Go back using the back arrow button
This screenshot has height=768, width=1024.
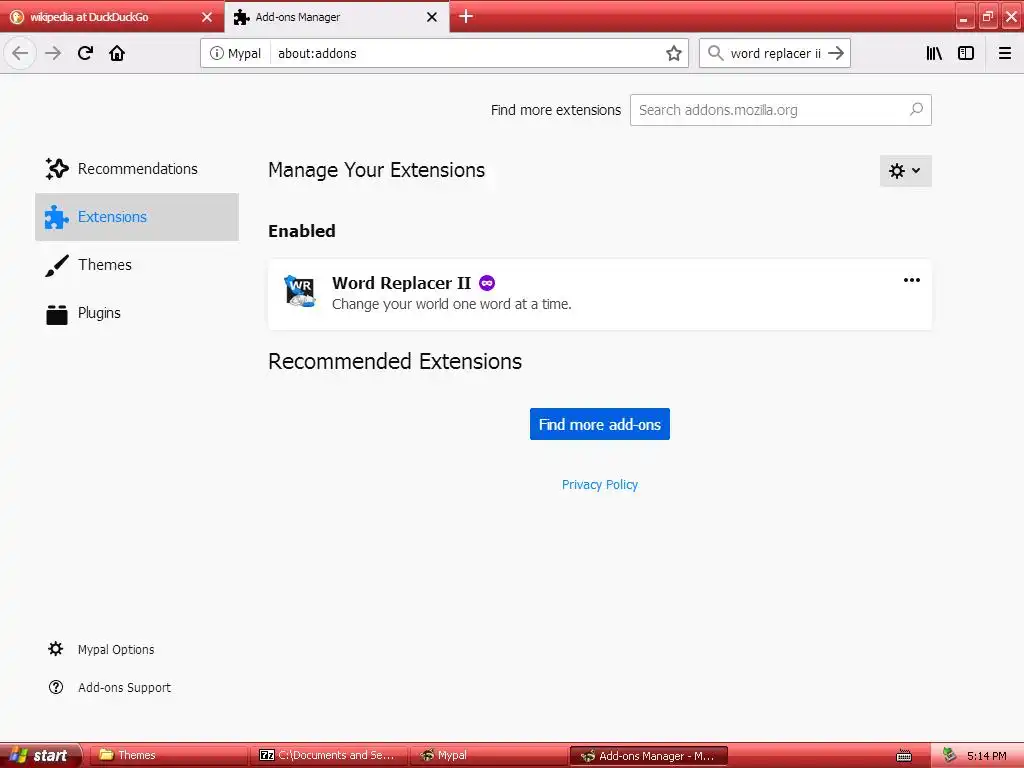point(20,53)
